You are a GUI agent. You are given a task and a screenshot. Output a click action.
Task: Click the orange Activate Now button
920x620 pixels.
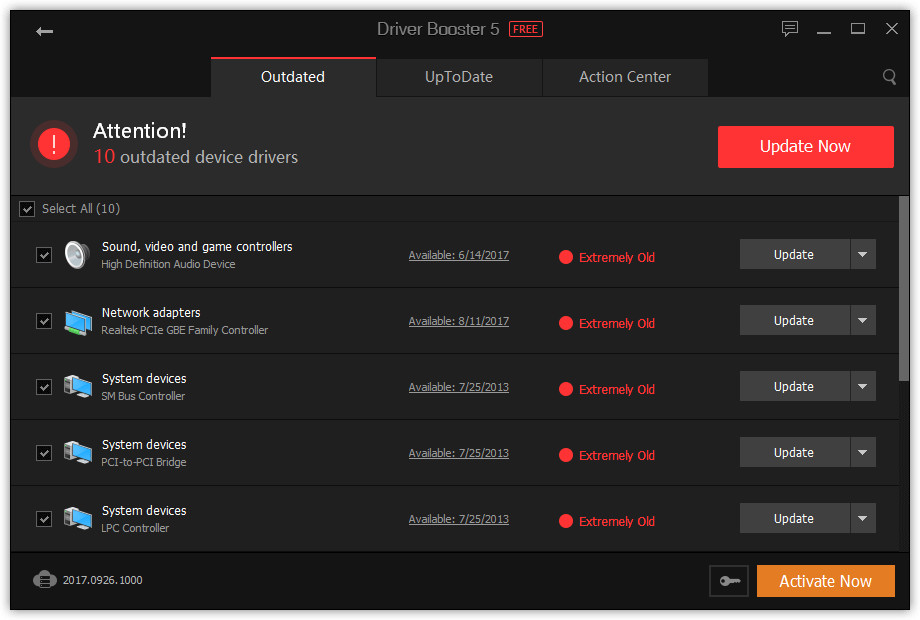point(825,581)
